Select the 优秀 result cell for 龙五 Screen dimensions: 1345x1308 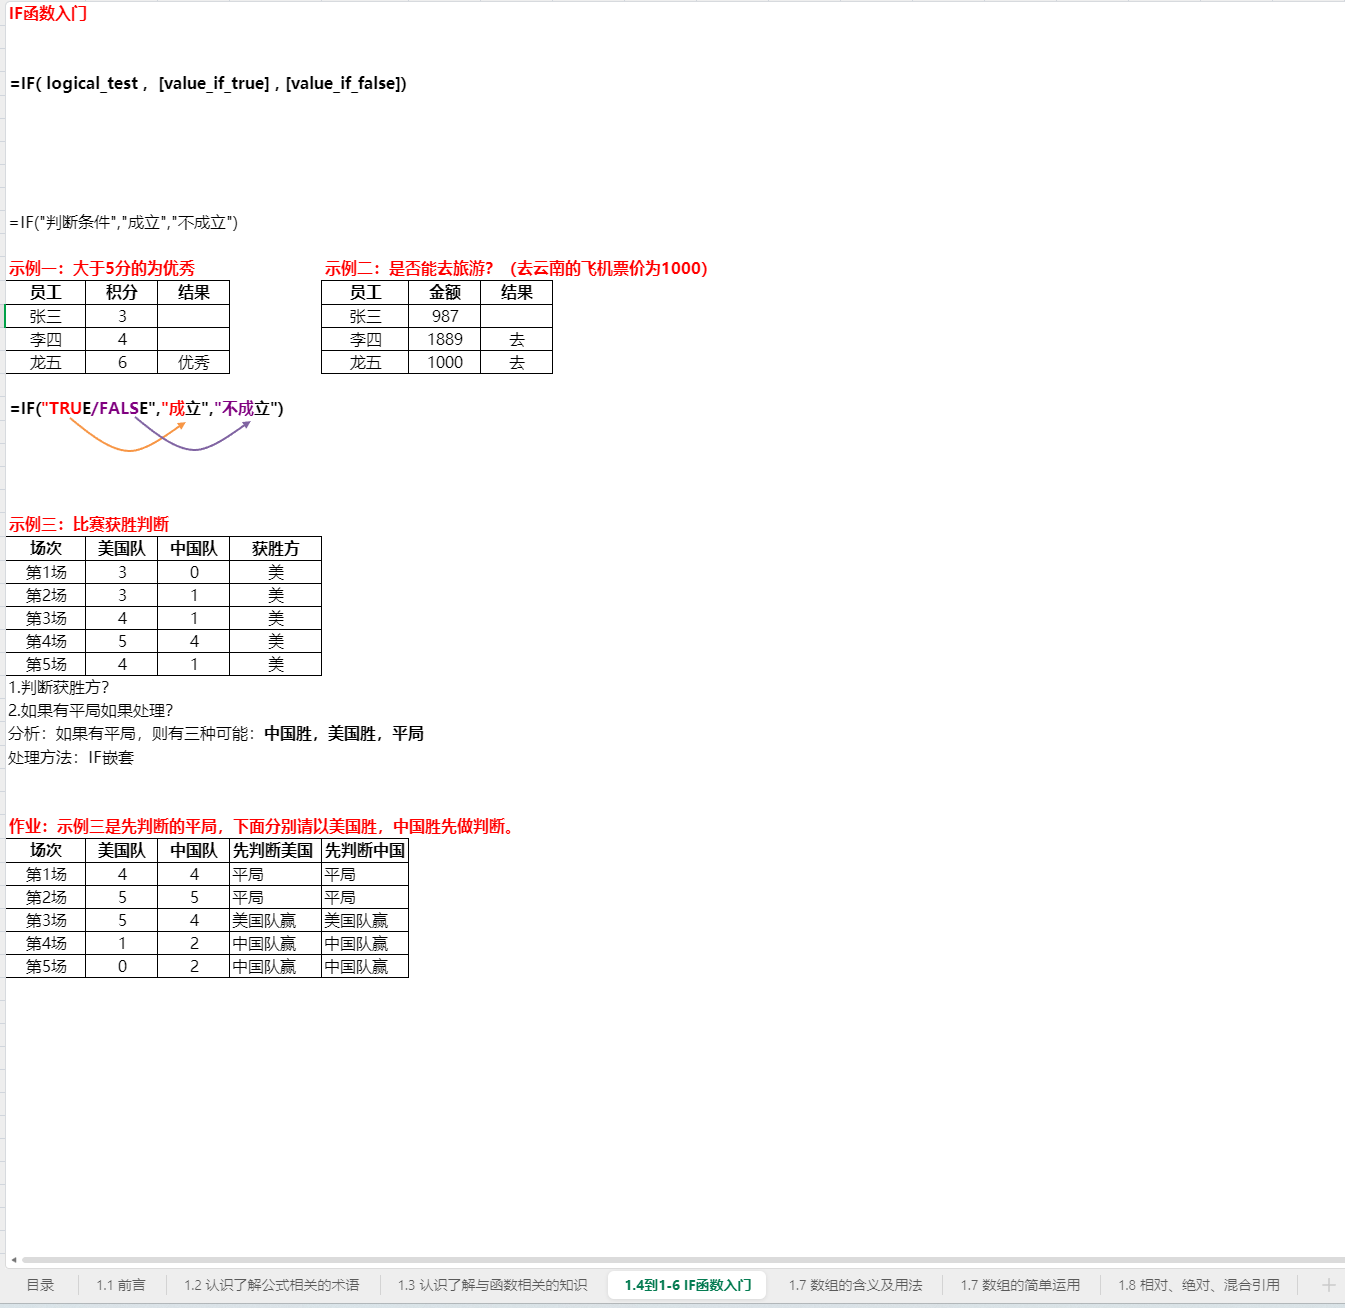(193, 363)
